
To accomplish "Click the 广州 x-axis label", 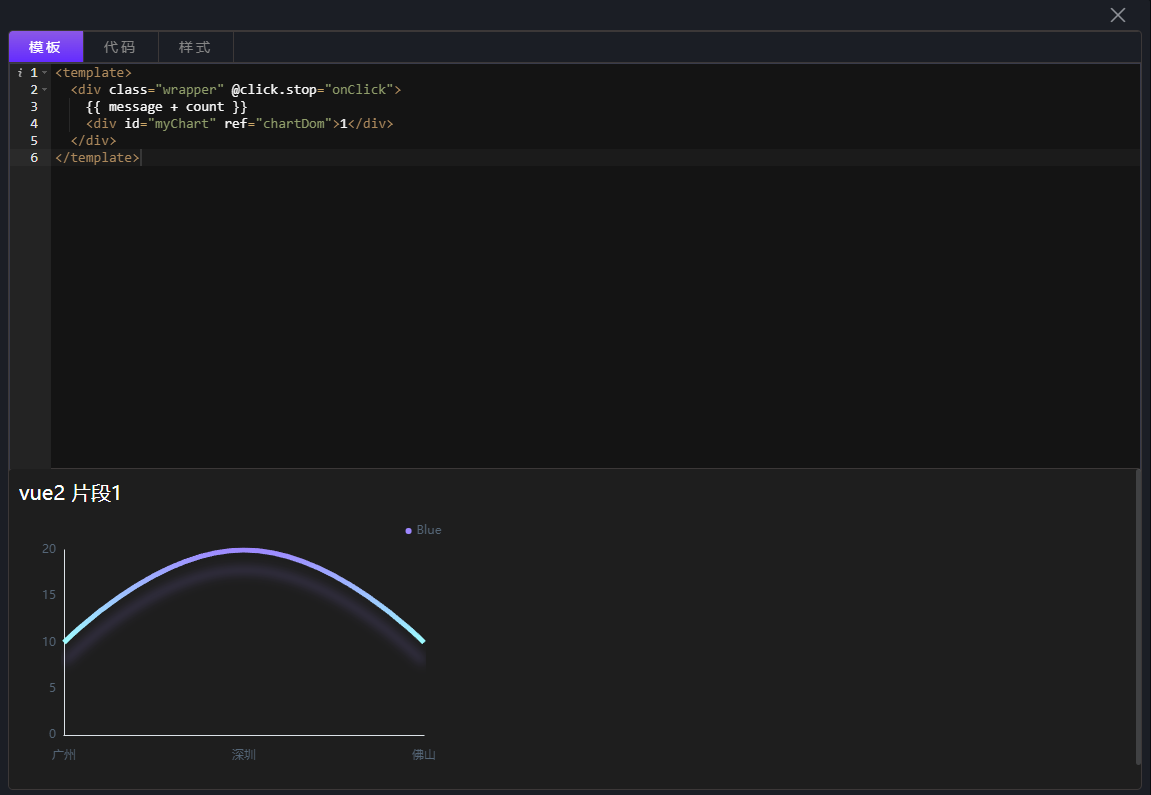I will click(x=64, y=755).
